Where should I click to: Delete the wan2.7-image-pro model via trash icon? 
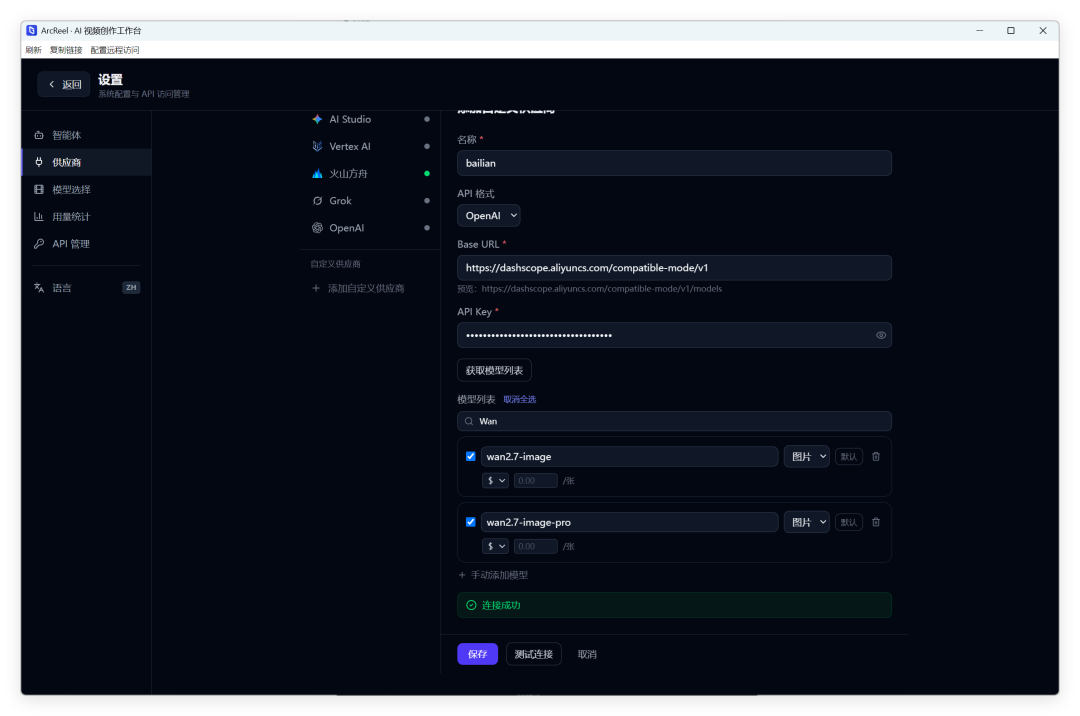click(x=875, y=522)
